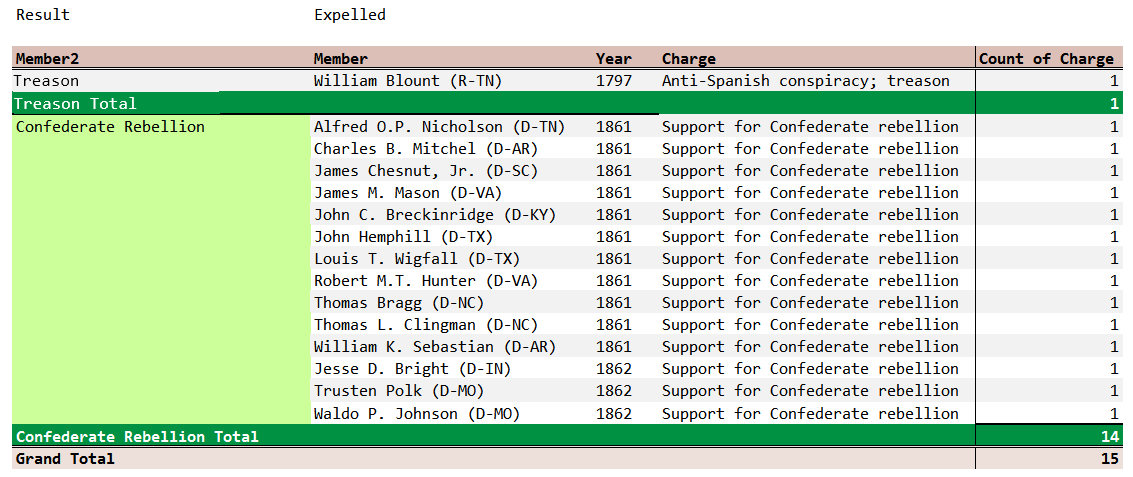Select the Charge column header

point(689,59)
